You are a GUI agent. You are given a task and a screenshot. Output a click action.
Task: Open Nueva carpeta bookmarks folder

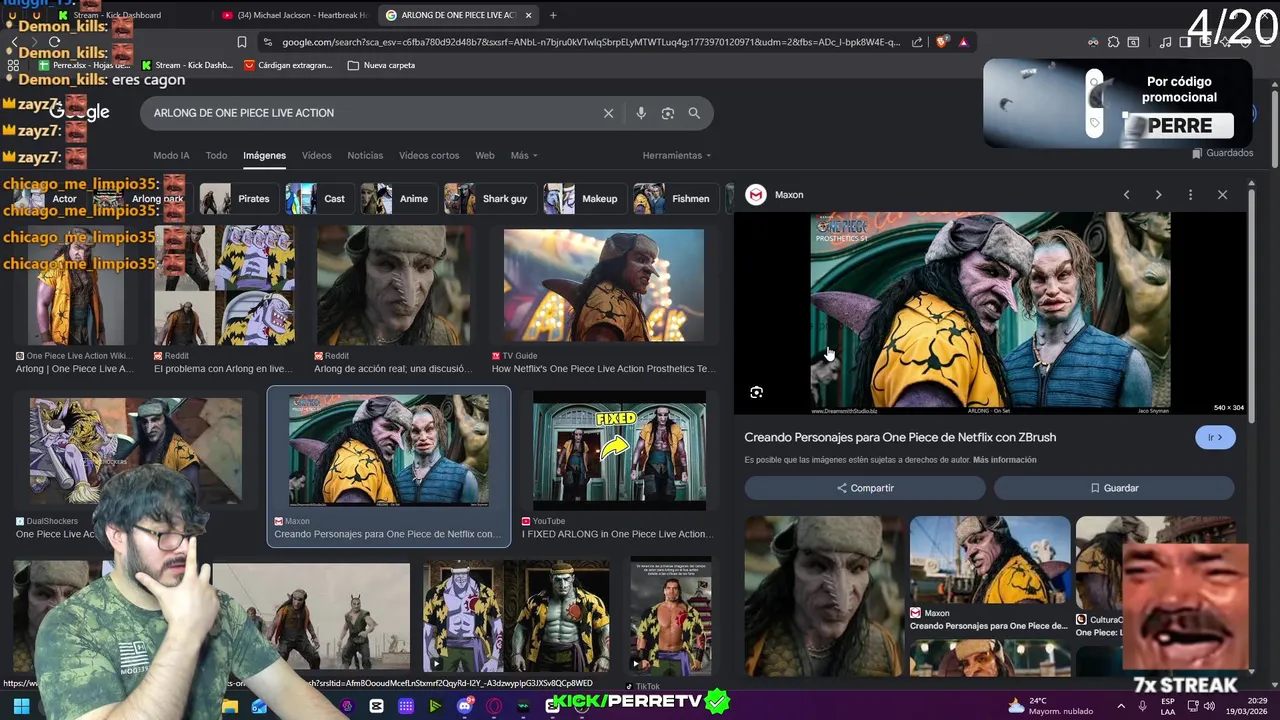click(381, 65)
